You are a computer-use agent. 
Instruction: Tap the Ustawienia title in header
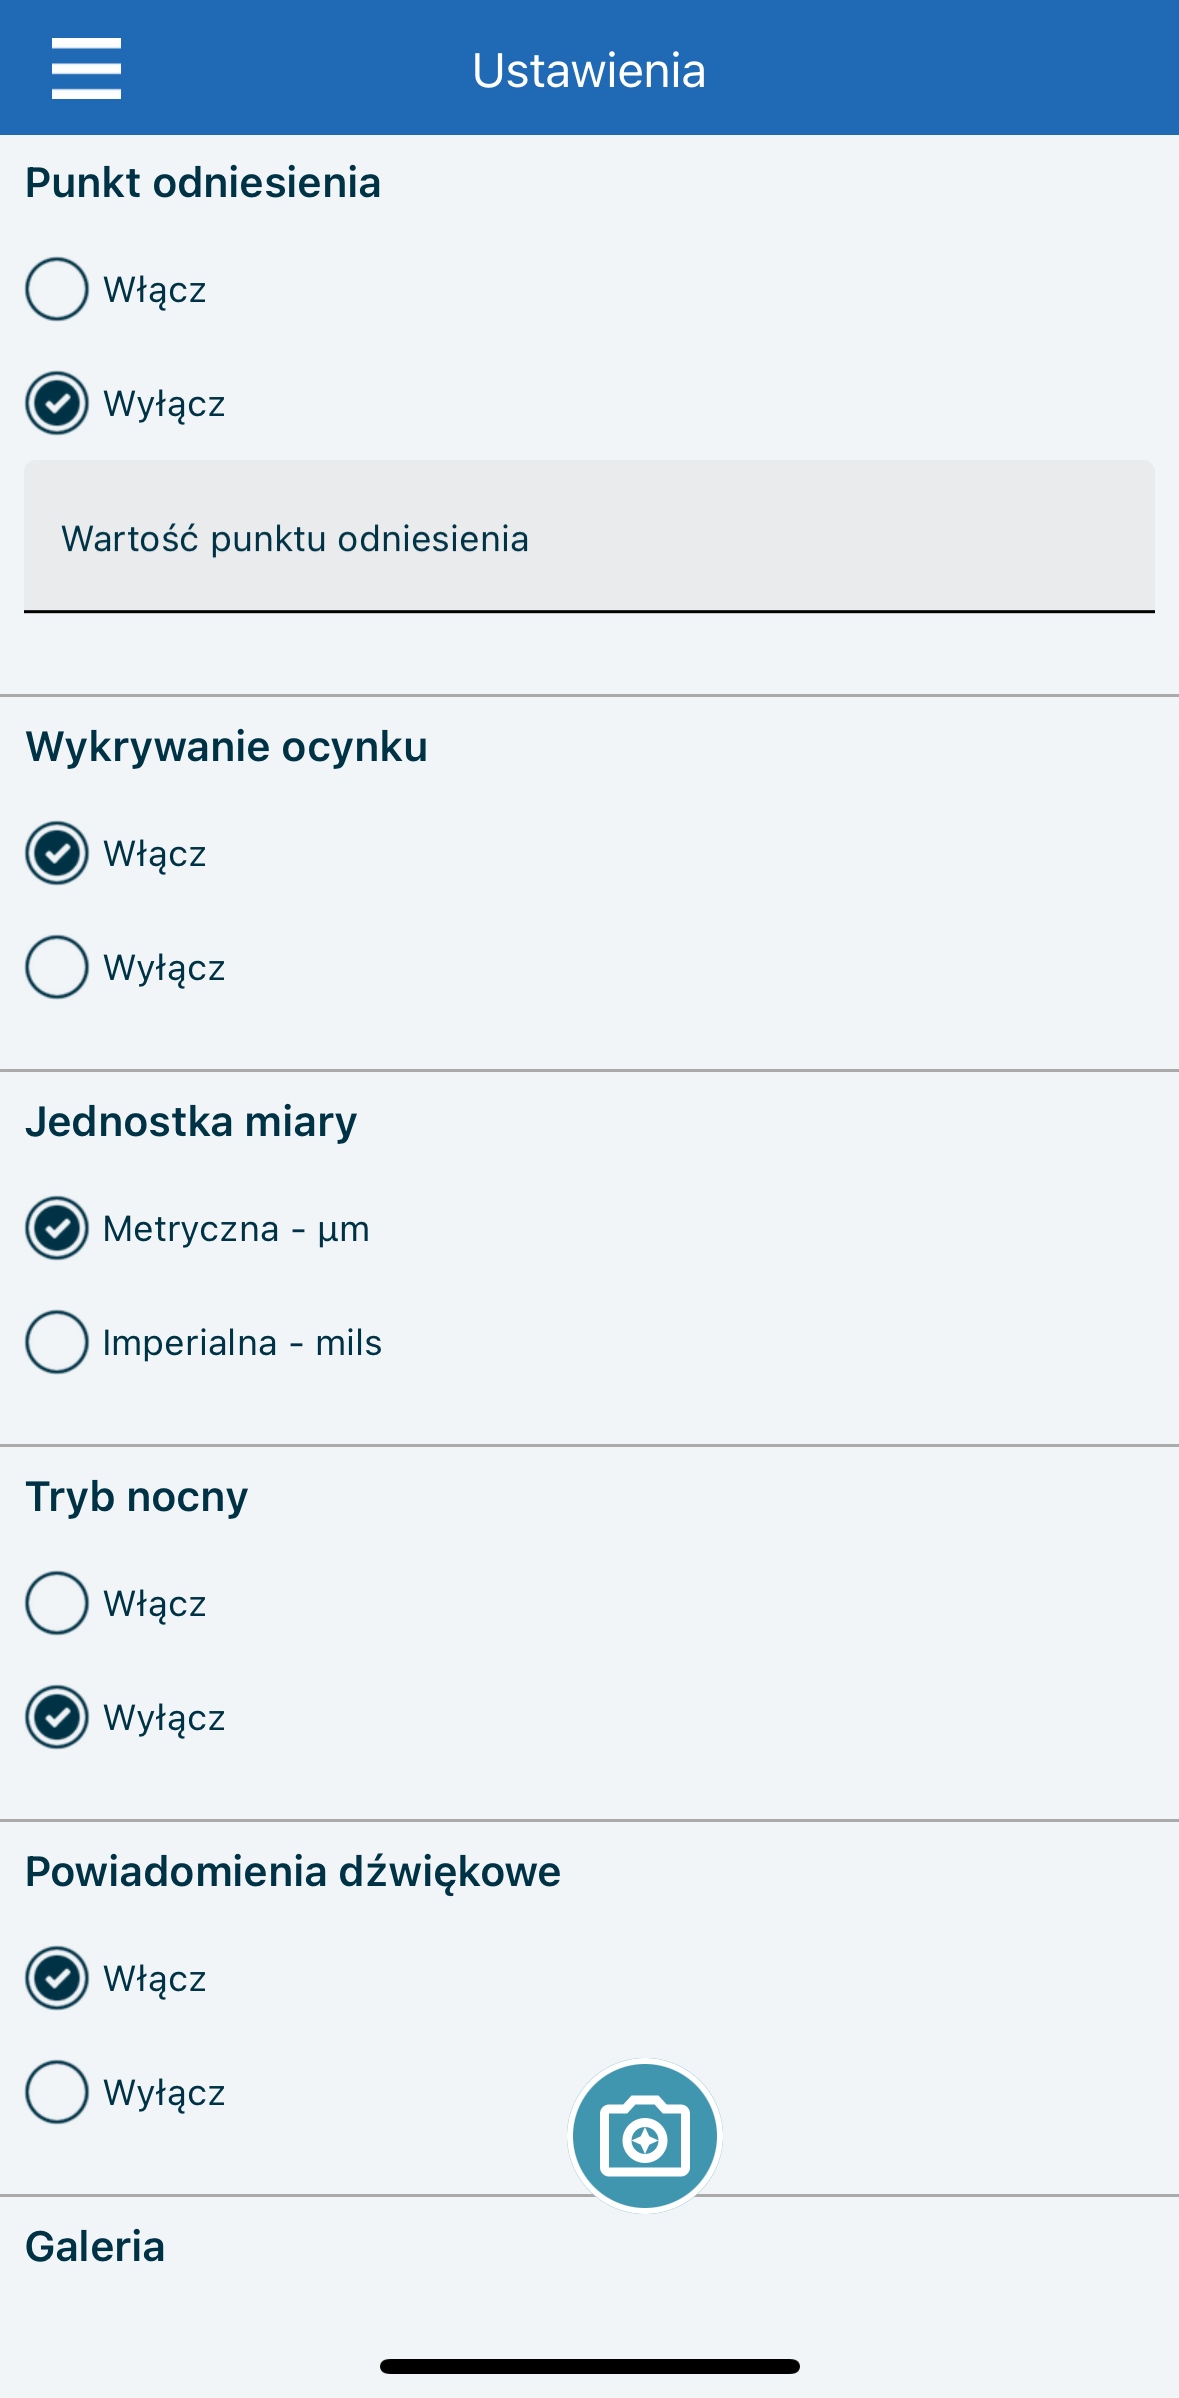click(x=589, y=71)
